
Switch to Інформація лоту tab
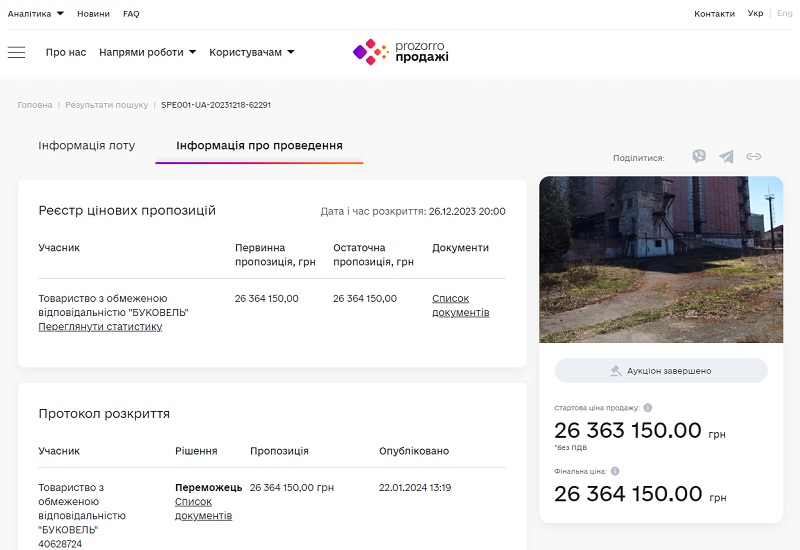87,145
